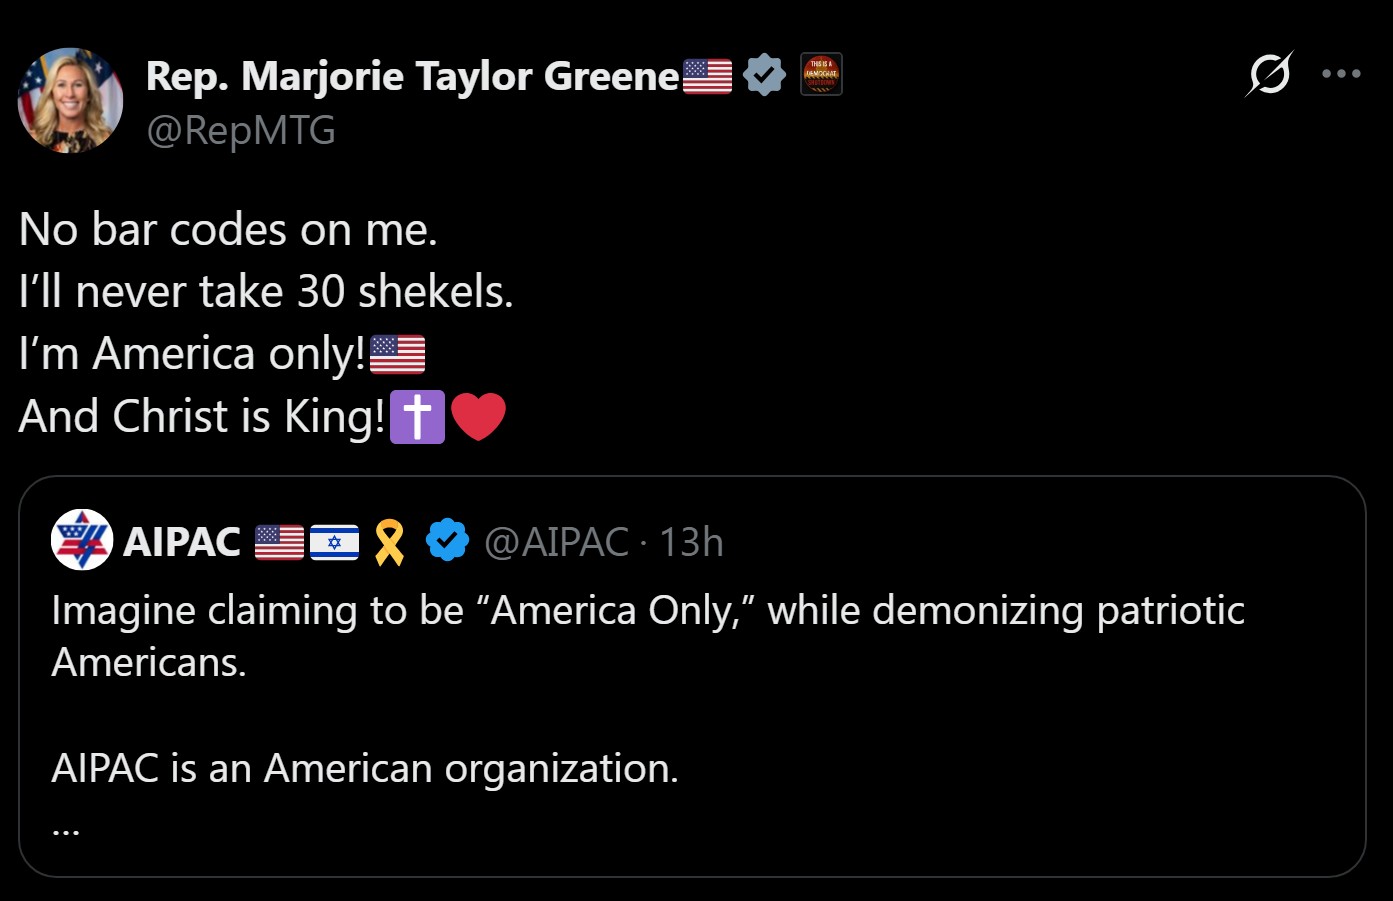Image resolution: width=1393 pixels, height=901 pixels.
Task: Click the gray verified badge beside Greene's name
Action: (x=764, y=75)
